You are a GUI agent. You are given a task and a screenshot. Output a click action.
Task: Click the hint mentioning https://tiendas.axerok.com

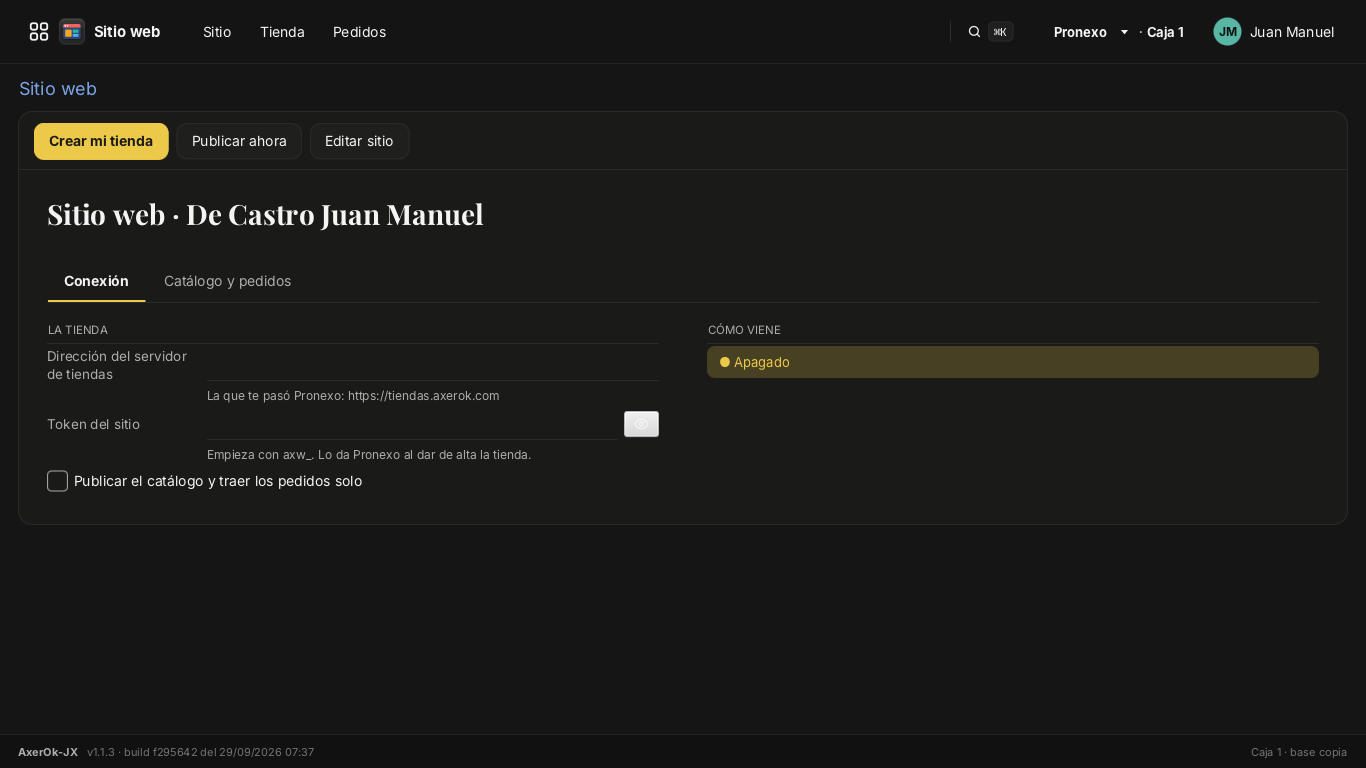(x=353, y=396)
